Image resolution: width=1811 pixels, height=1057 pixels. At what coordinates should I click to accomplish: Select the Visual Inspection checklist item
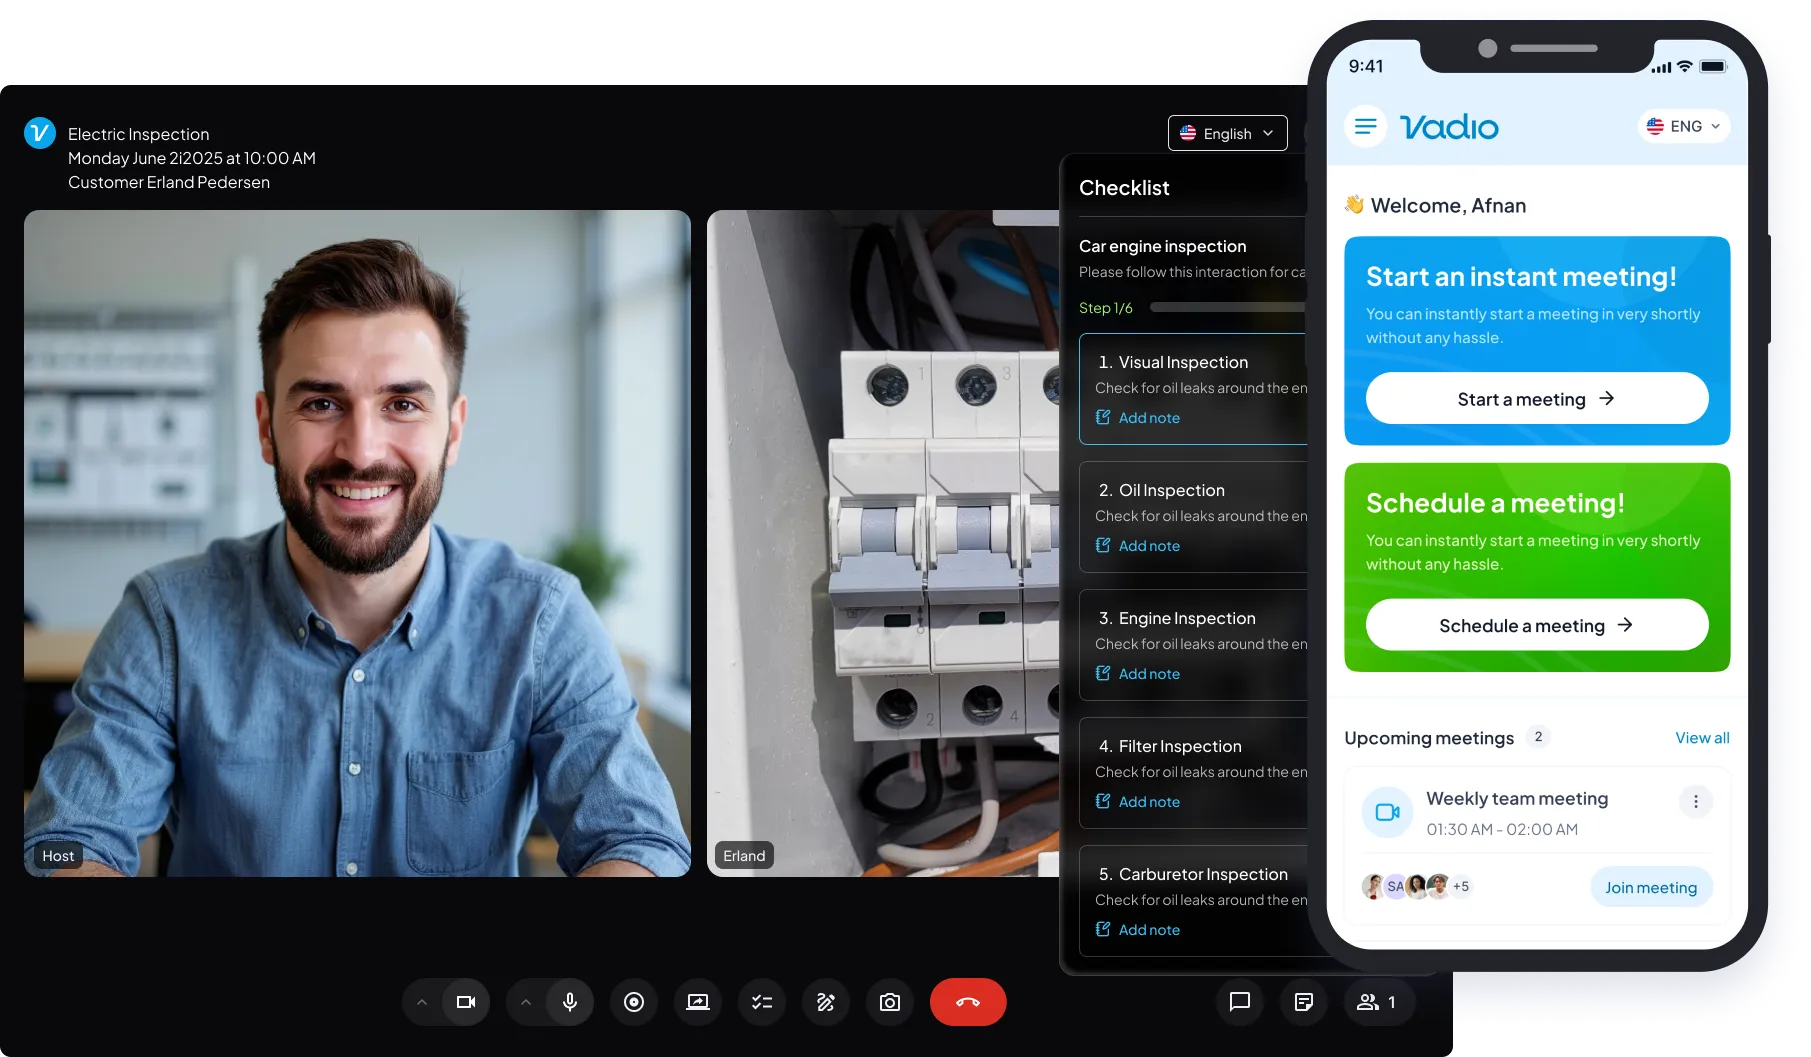1194,389
